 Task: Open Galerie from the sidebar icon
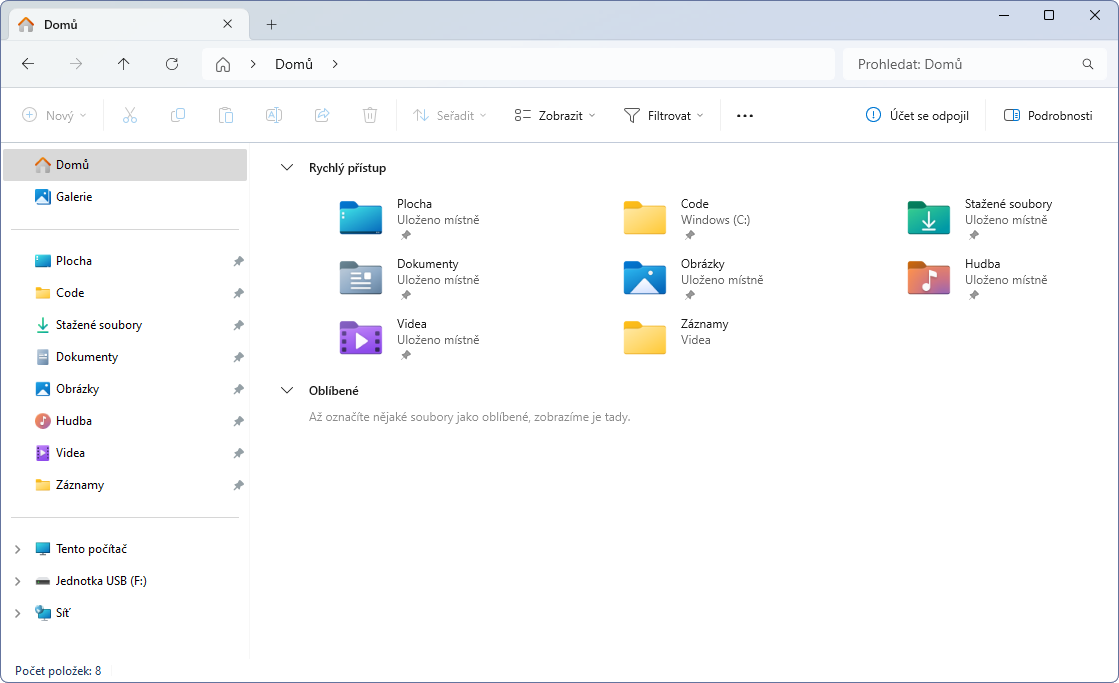[x=41, y=196]
